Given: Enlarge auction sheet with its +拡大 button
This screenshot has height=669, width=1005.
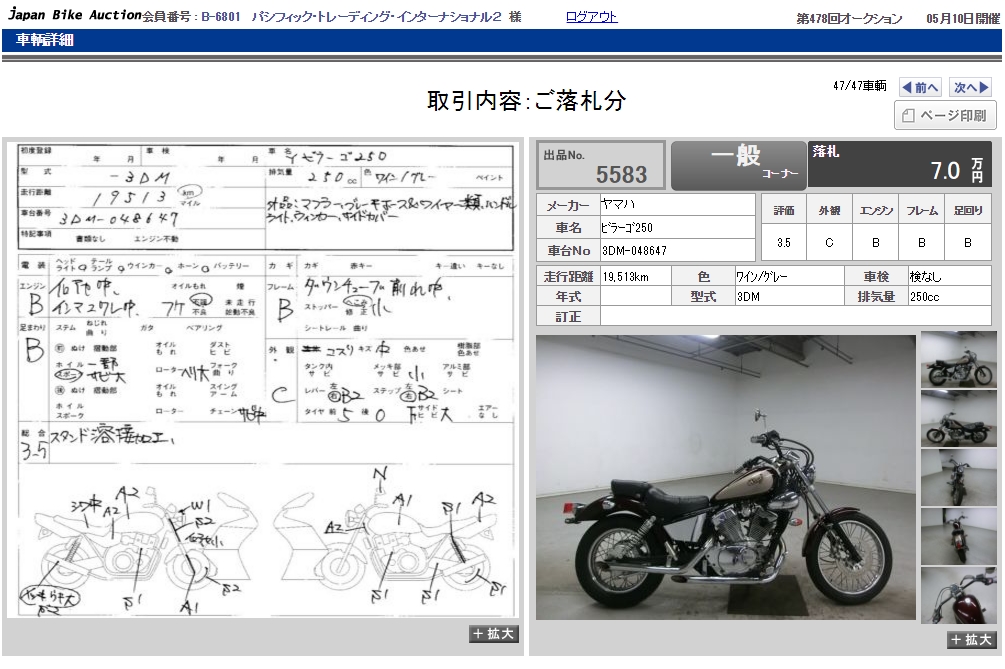Looking at the screenshot, I should 493,634.
